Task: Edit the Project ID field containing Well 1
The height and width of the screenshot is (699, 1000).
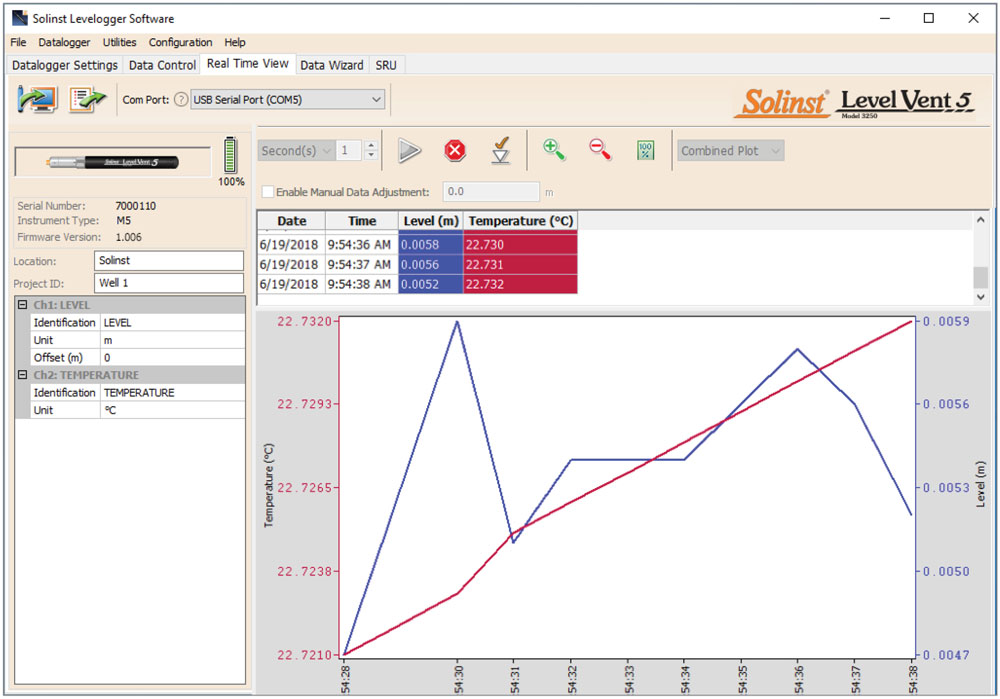Action: (168, 283)
